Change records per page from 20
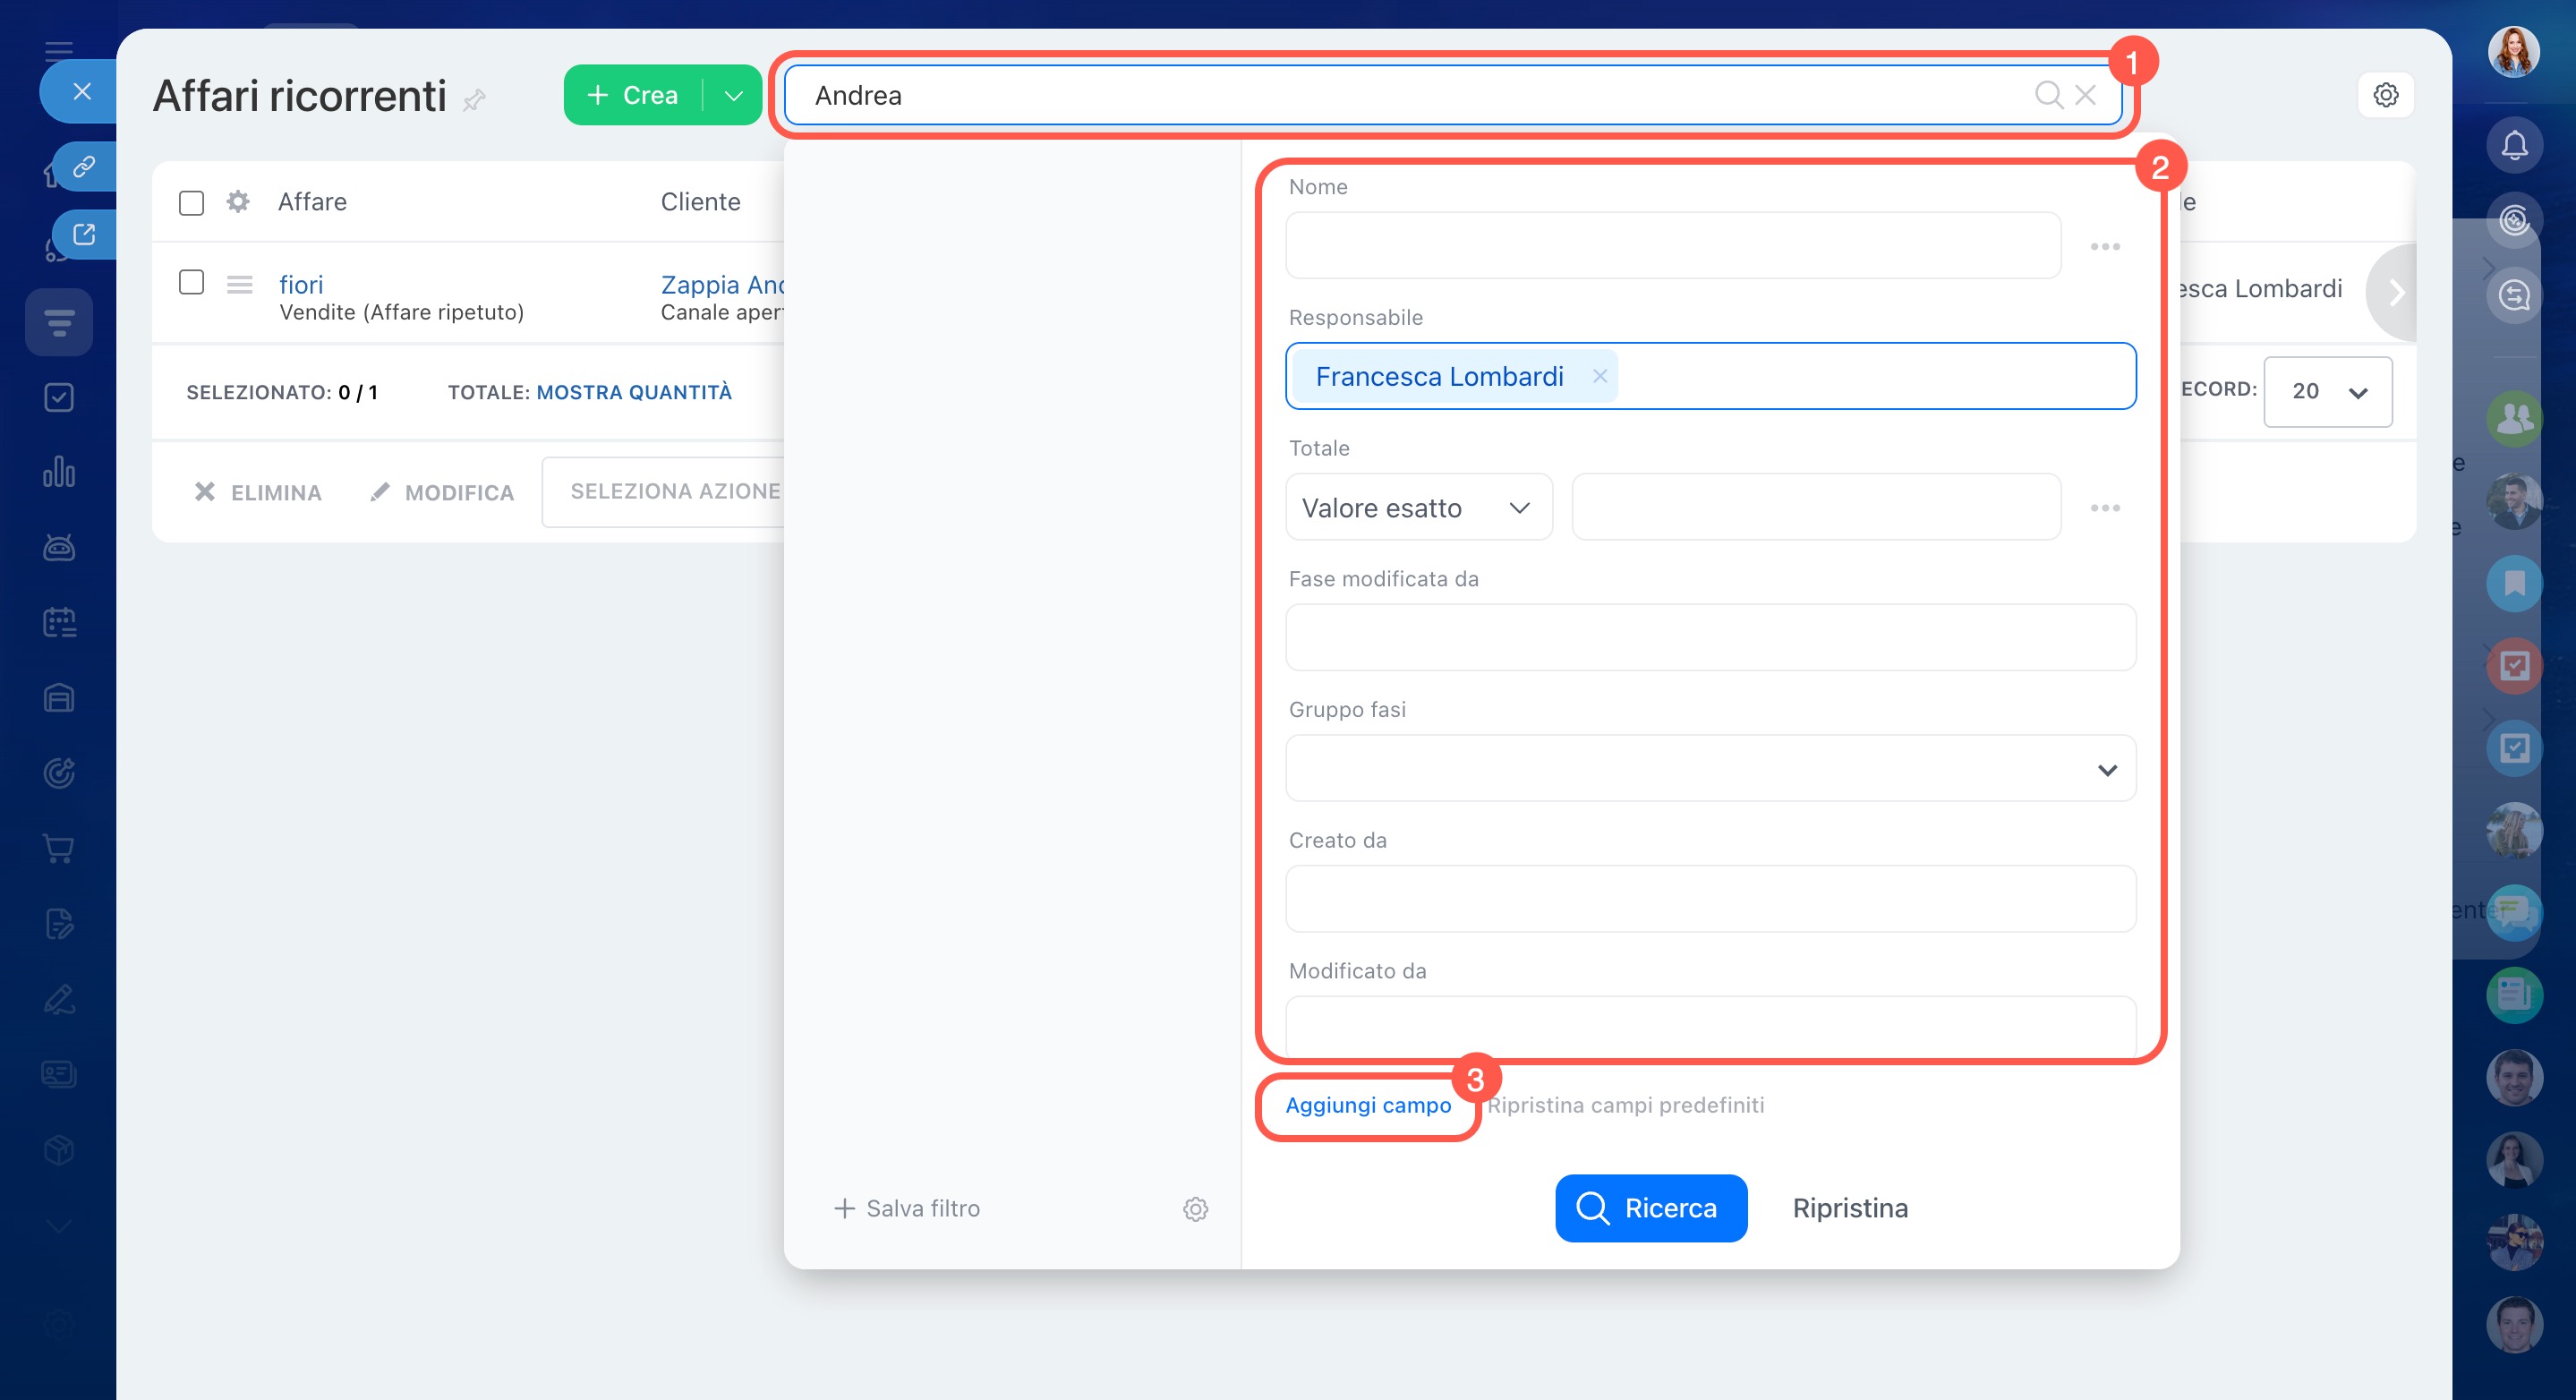The height and width of the screenshot is (1400, 2576). tap(2327, 392)
